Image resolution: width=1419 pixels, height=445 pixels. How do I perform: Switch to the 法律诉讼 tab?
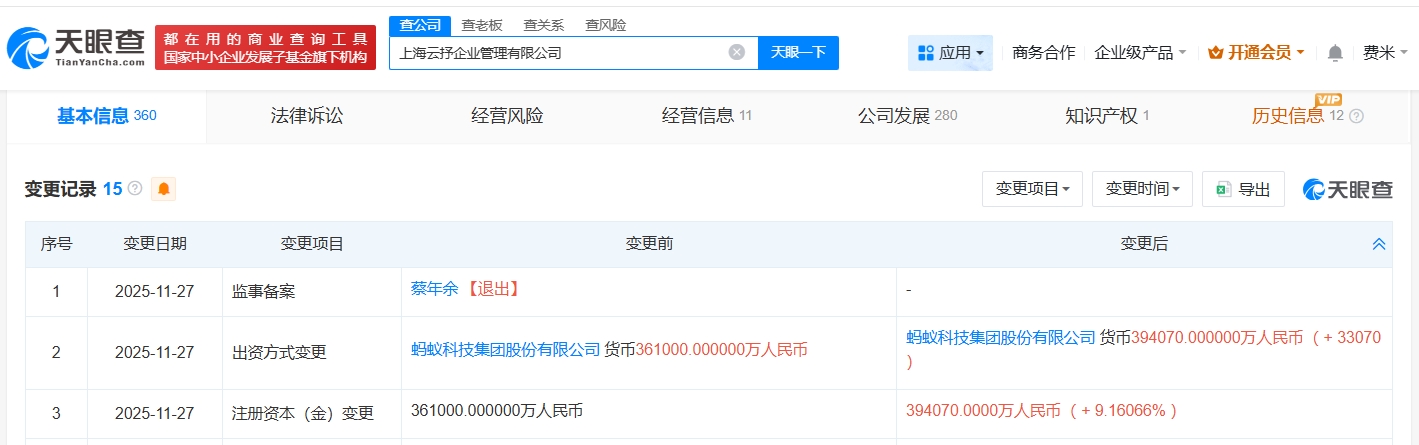coord(307,116)
